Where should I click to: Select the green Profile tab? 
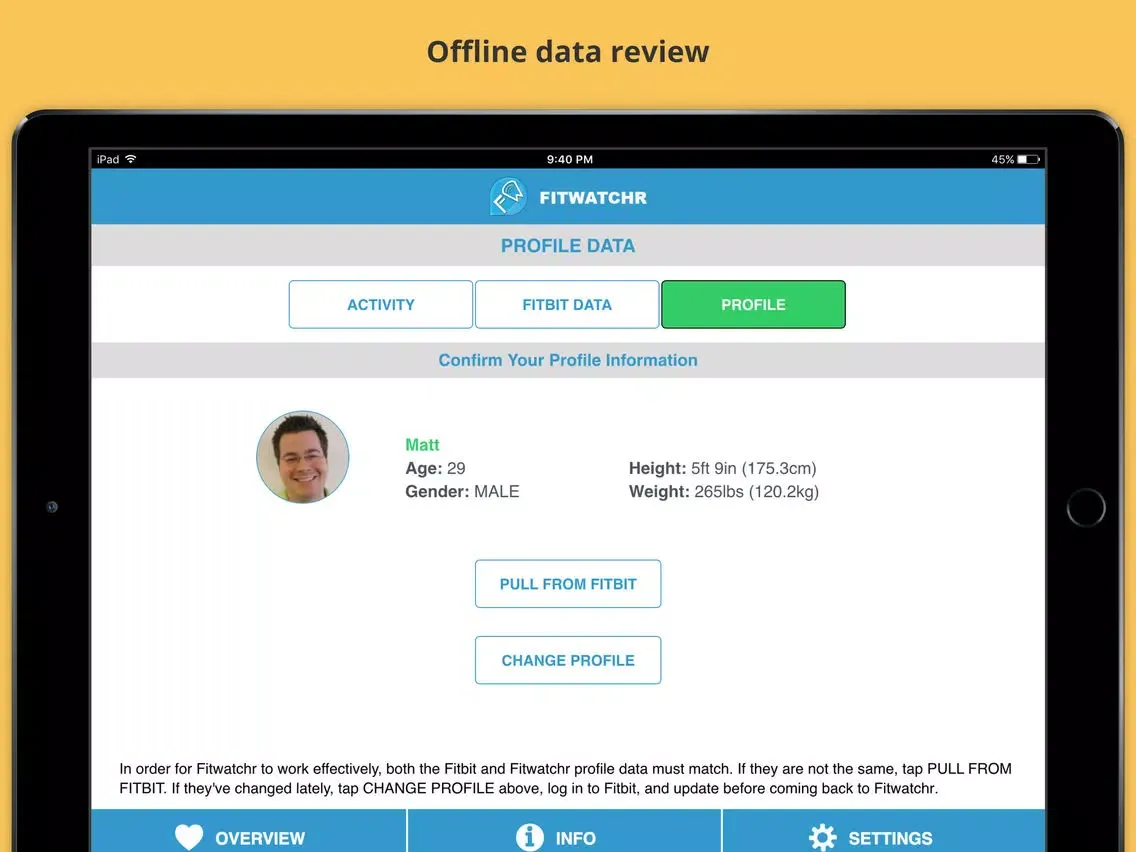[x=753, y=304]
